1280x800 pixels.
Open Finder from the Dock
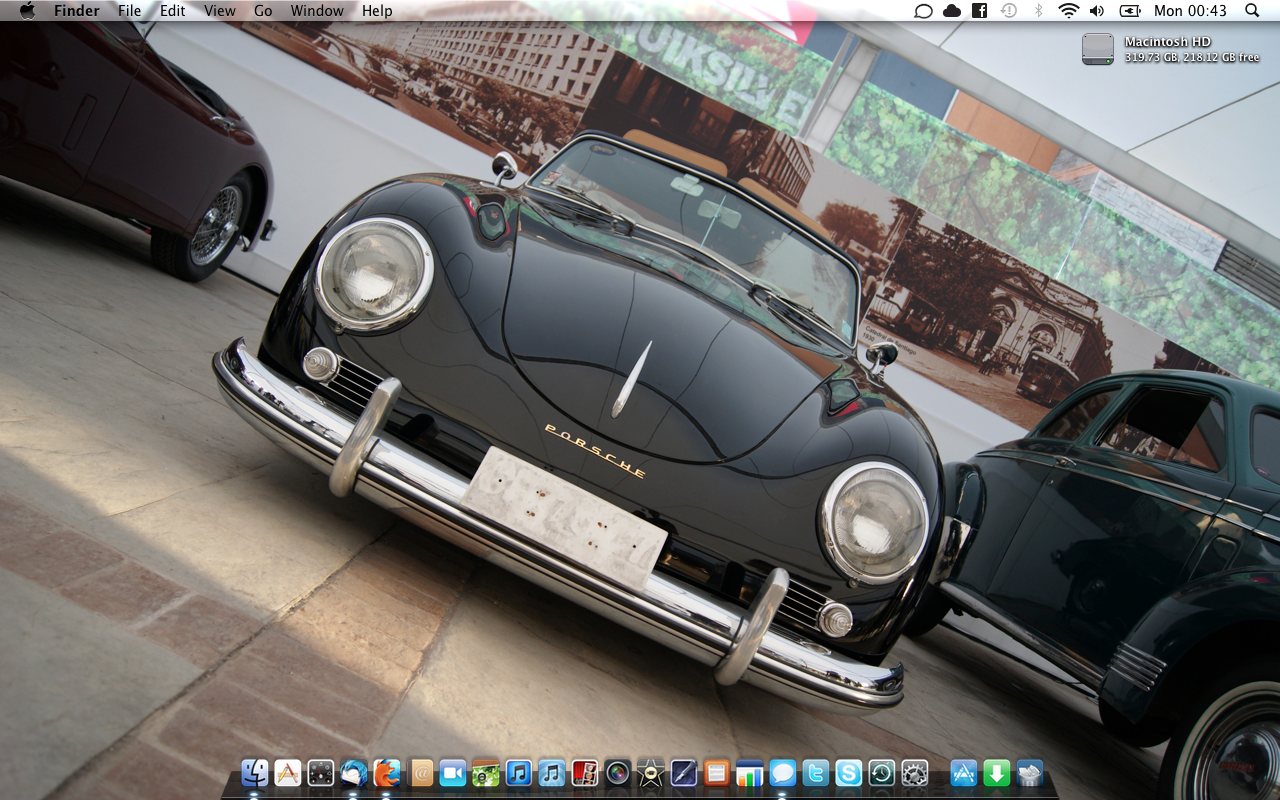pyautogui.click(x=255, y=773)
